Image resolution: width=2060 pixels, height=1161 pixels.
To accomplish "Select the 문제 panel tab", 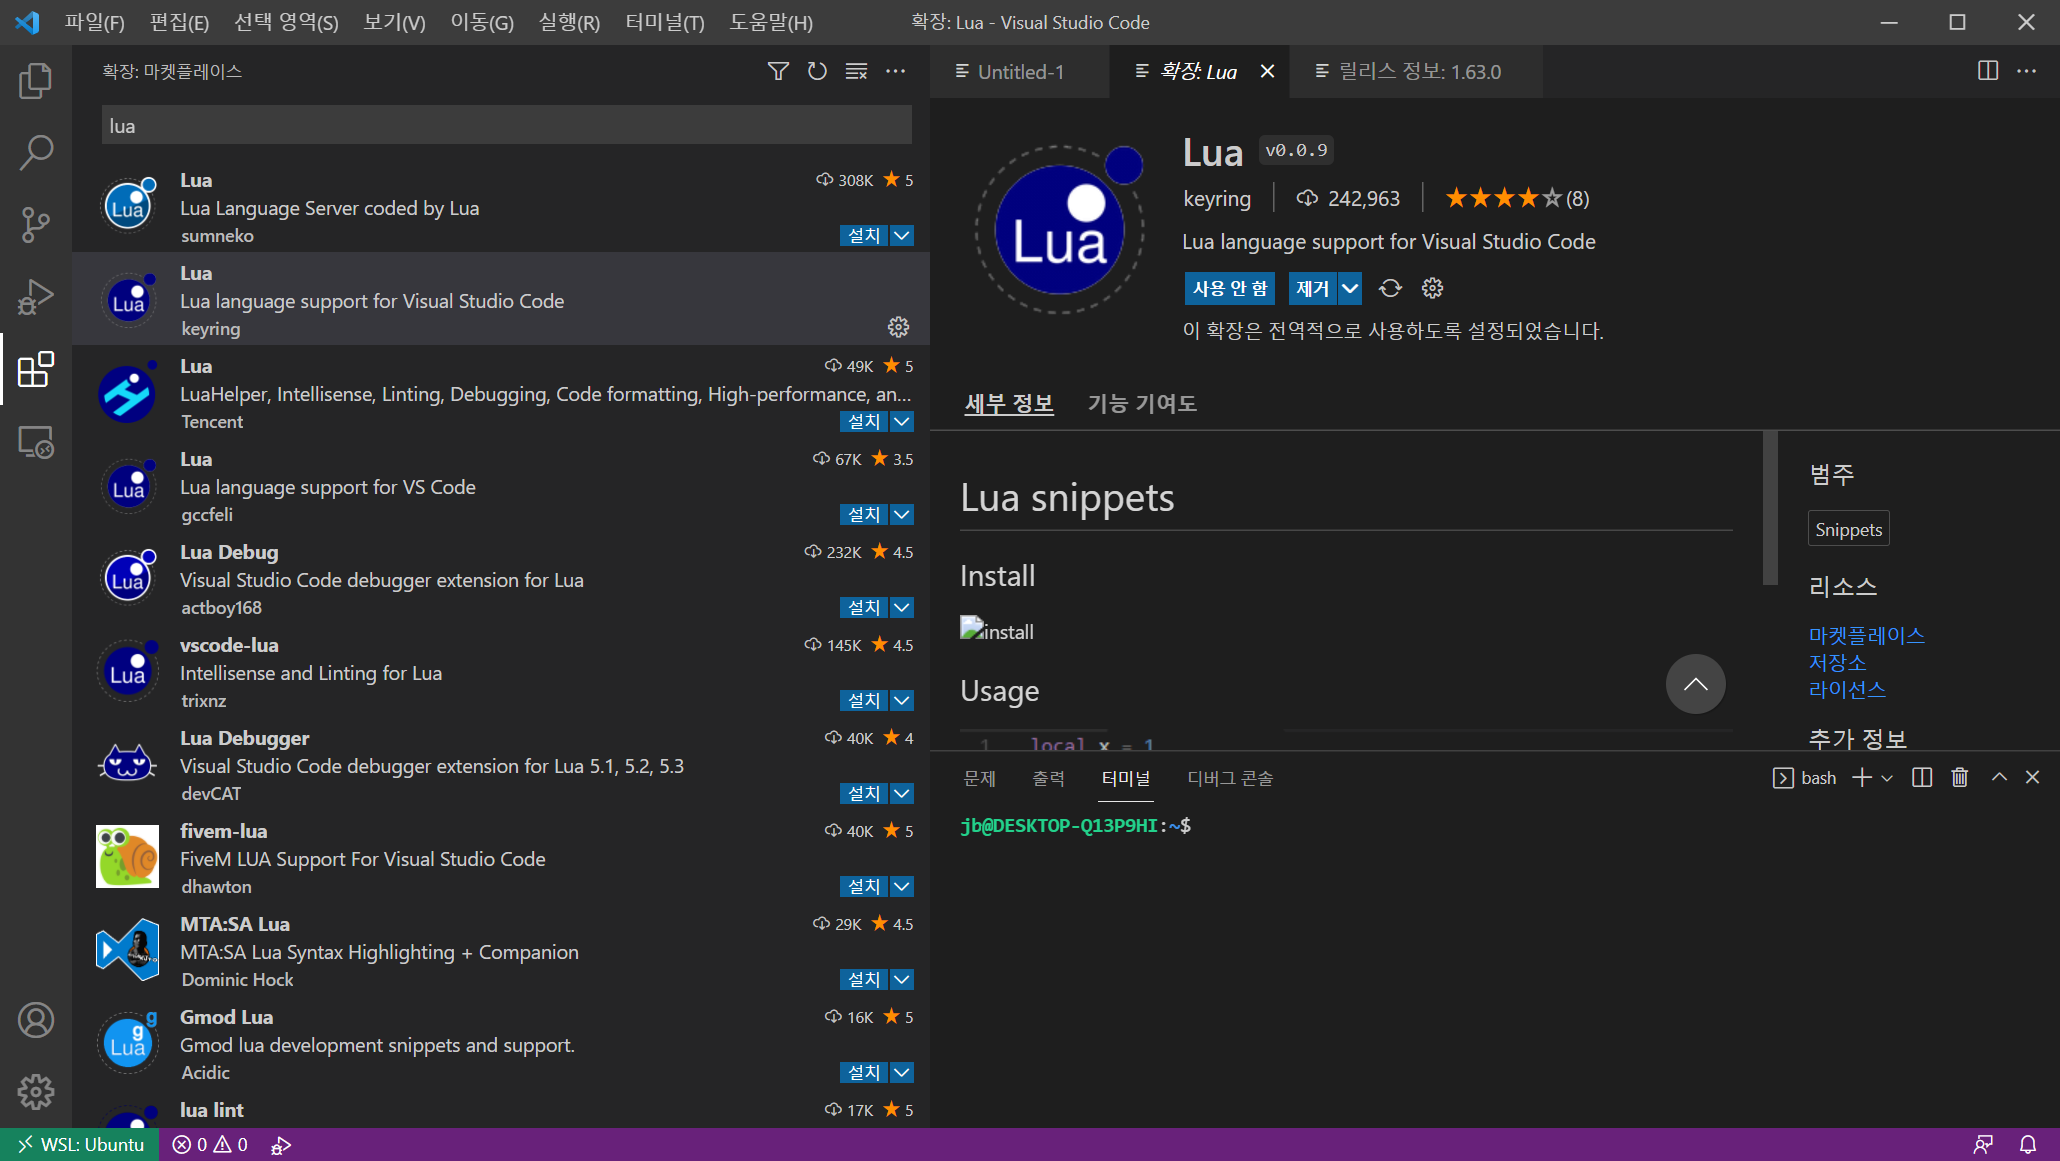I will tap(980, 778).
